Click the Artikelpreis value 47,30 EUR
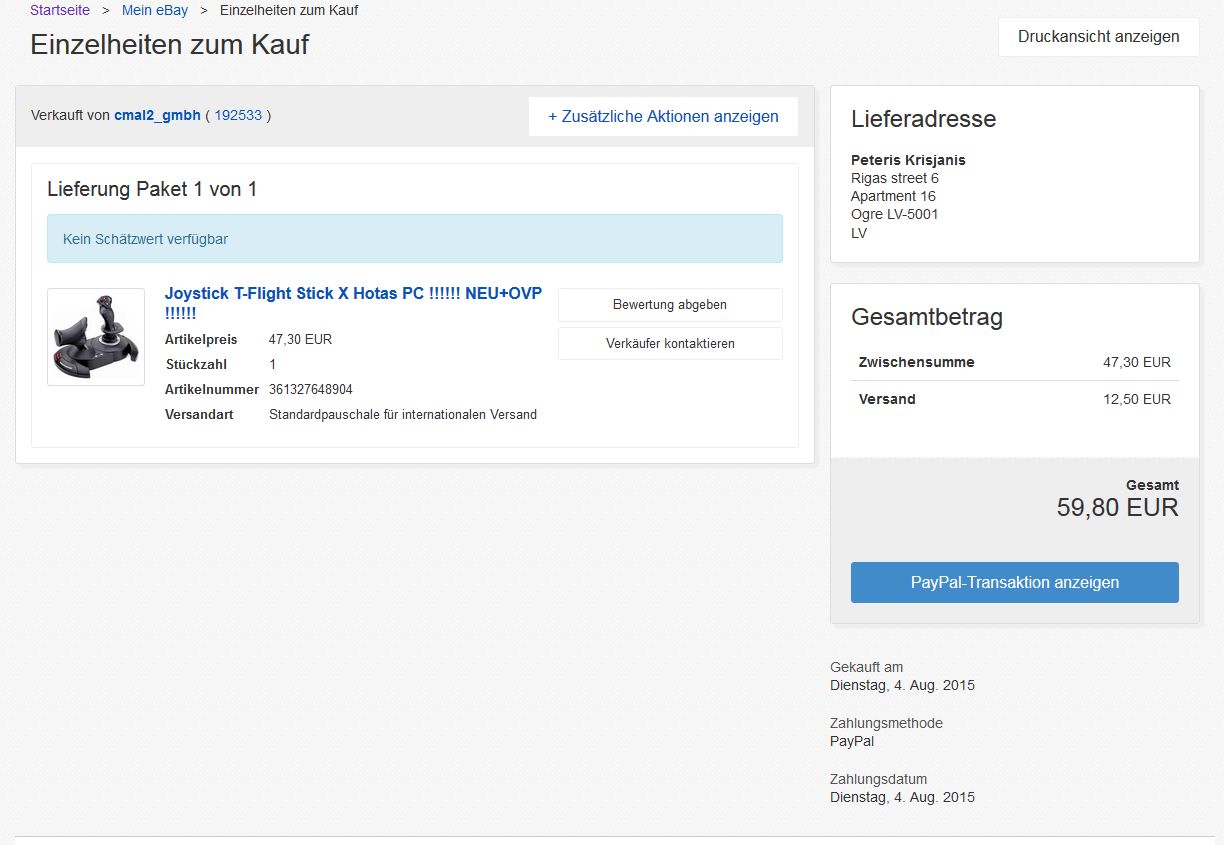This screenshot has width=1224, height=845. [x=300, y=339]
